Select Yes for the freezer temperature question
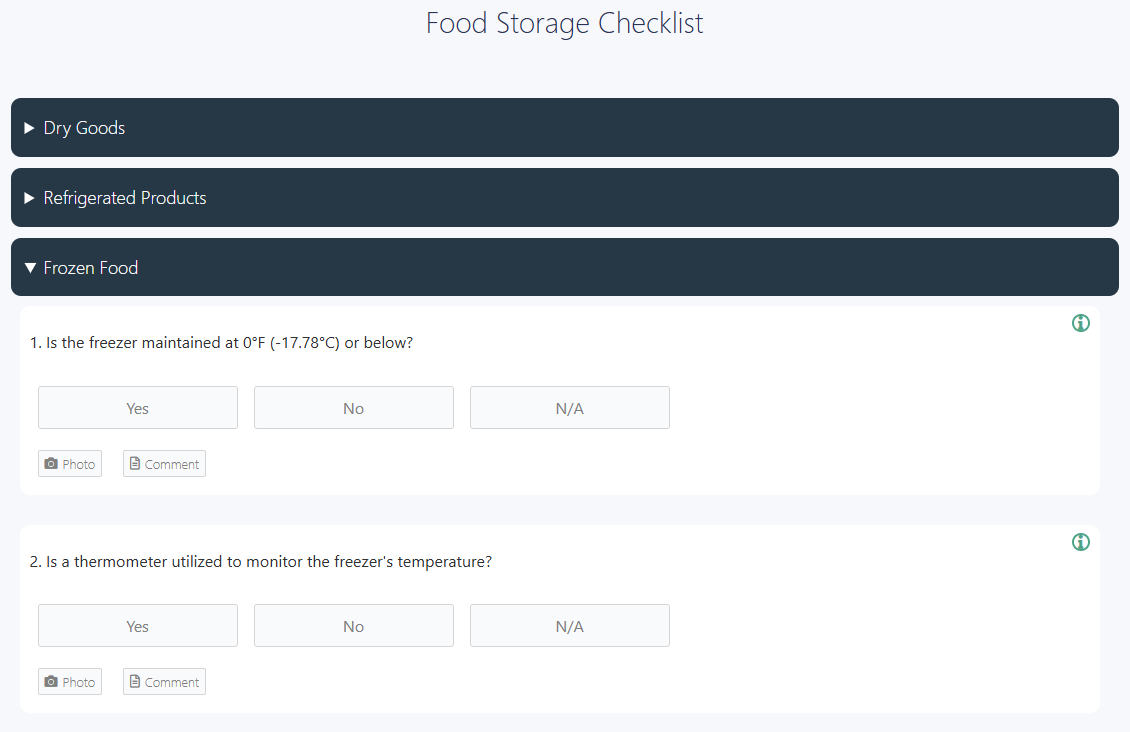Image resolution: width=1130 pixels, height=732 pixels. click(137, 407)
